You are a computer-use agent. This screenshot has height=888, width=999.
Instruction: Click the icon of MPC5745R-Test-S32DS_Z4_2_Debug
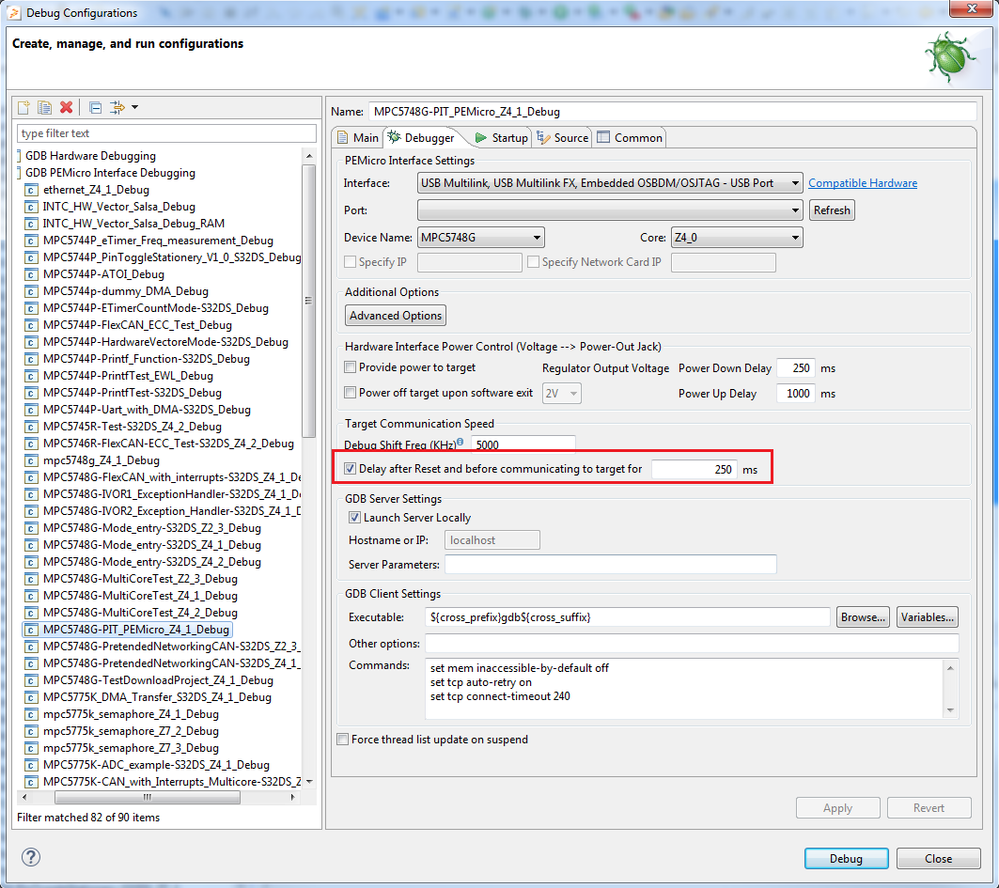coord(31,427)
